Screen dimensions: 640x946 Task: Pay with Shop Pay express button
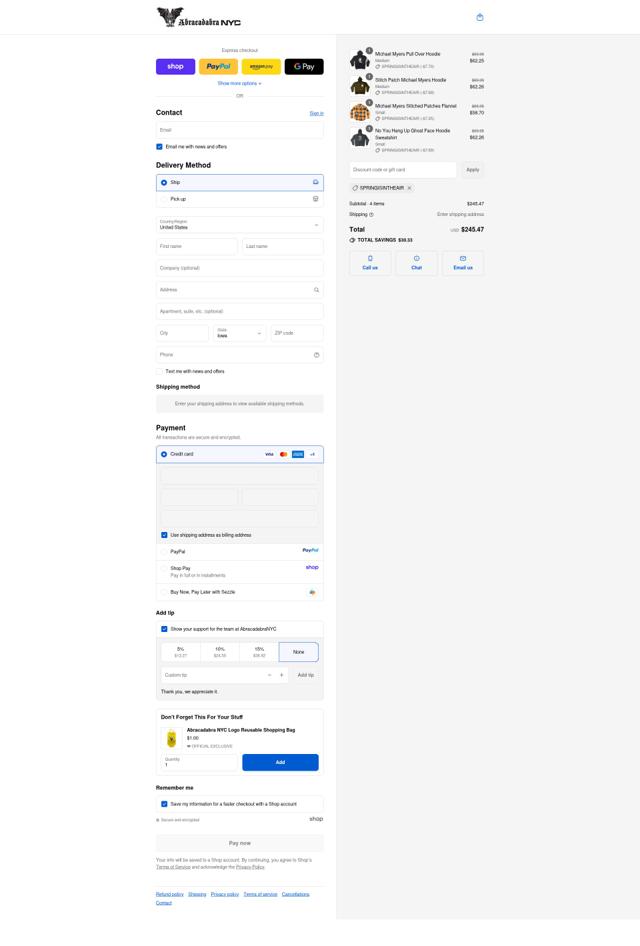point(176,66)
